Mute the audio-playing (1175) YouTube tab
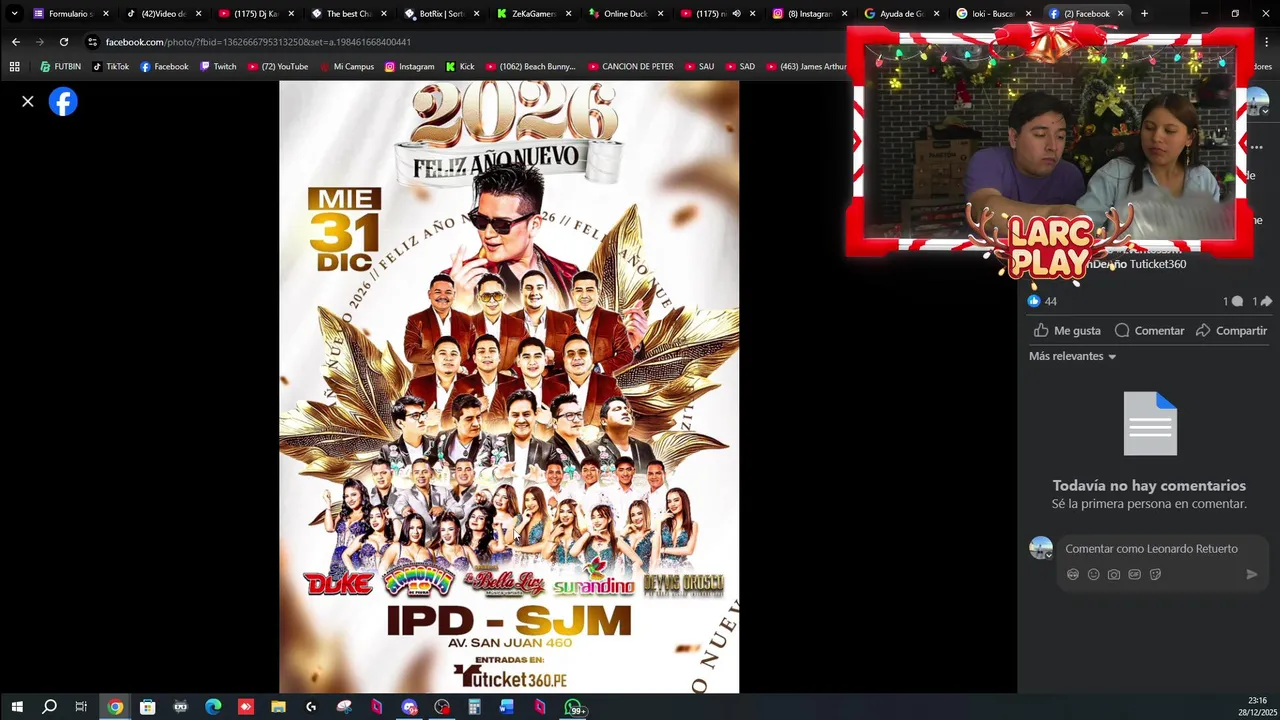The width and height of the screenshot is (1280, 720). [x=736, y=14]
